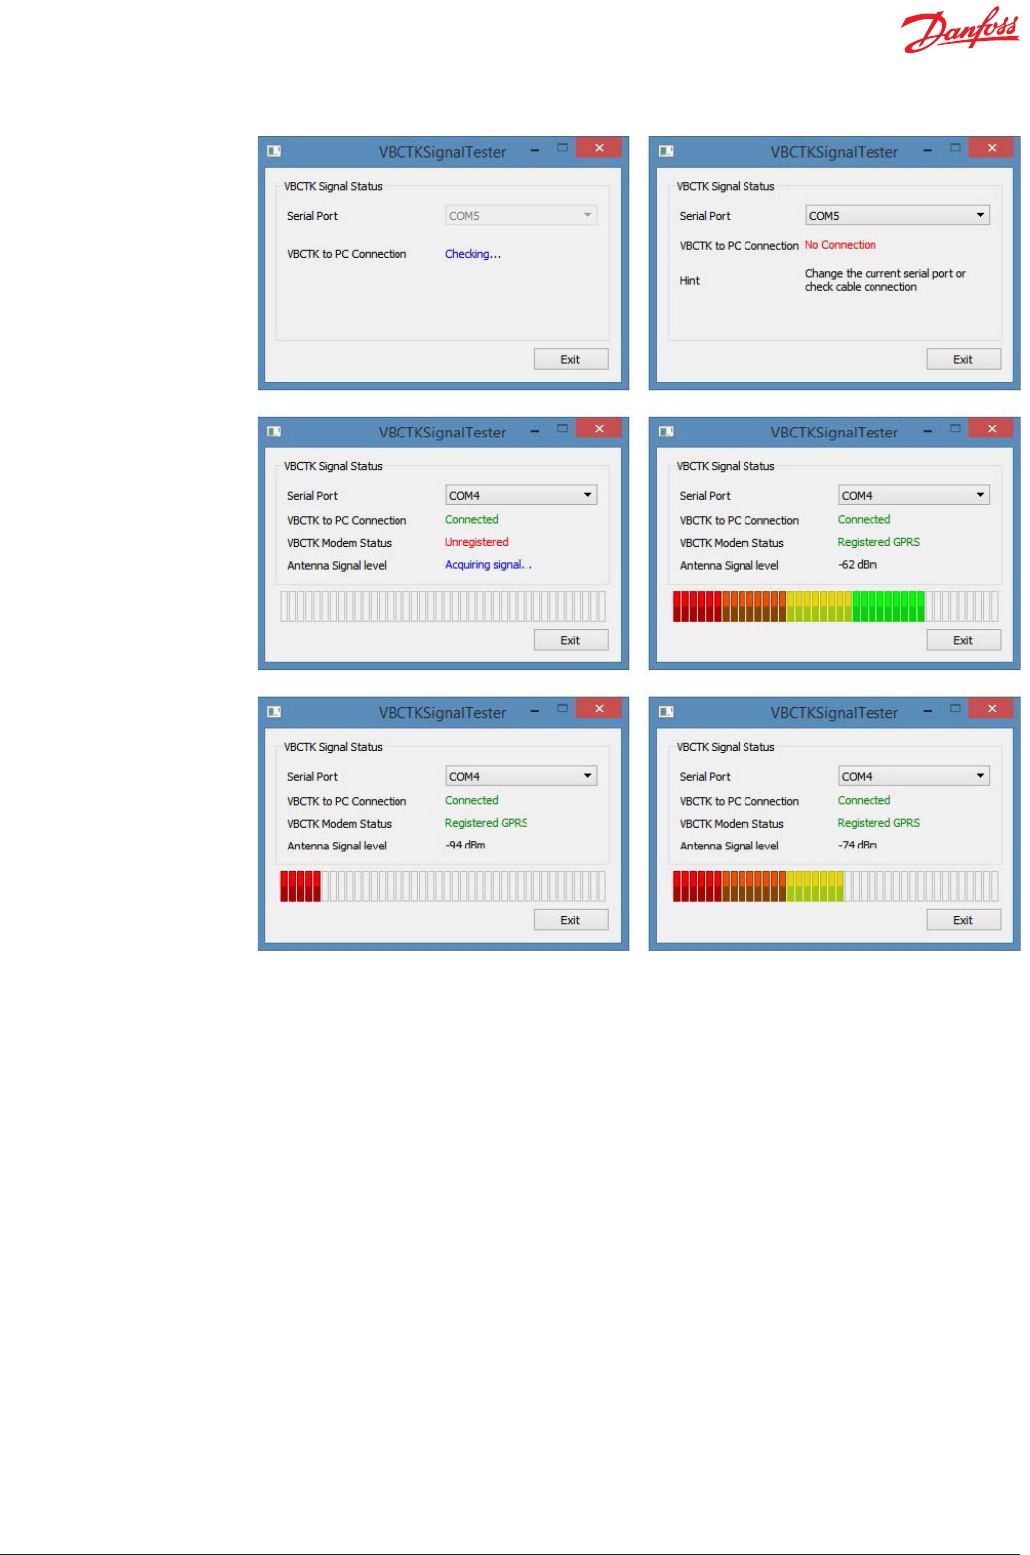
Task: Click the blue 'Checking…' status text
Action: [473, 254]
